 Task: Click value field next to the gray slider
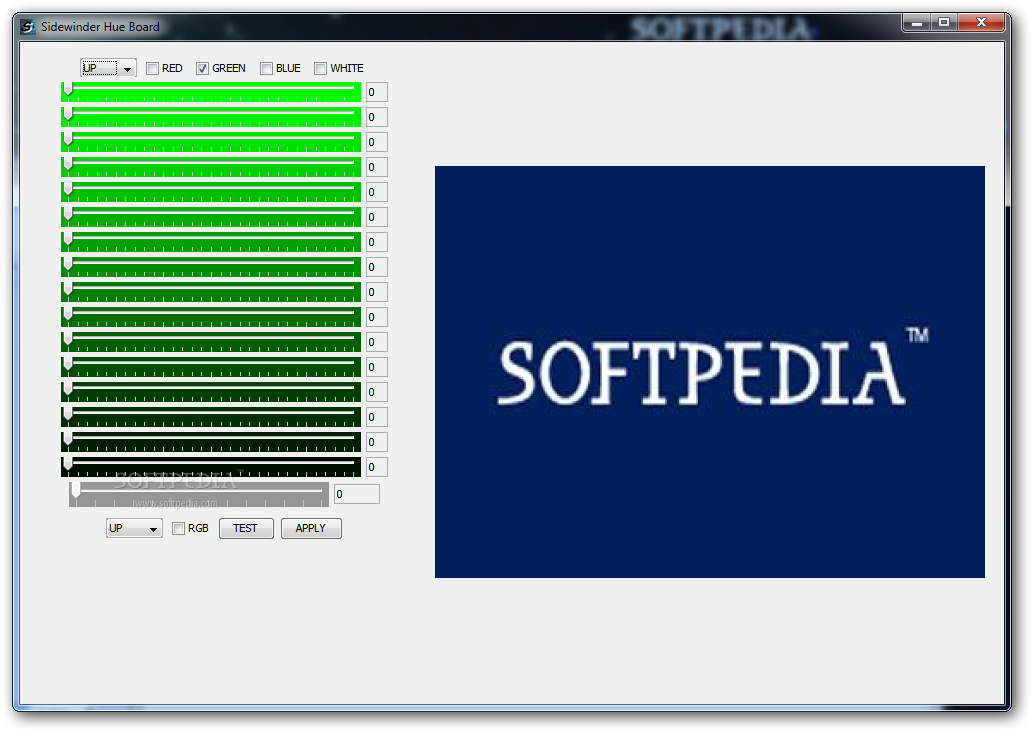click(x=357, y=494)
